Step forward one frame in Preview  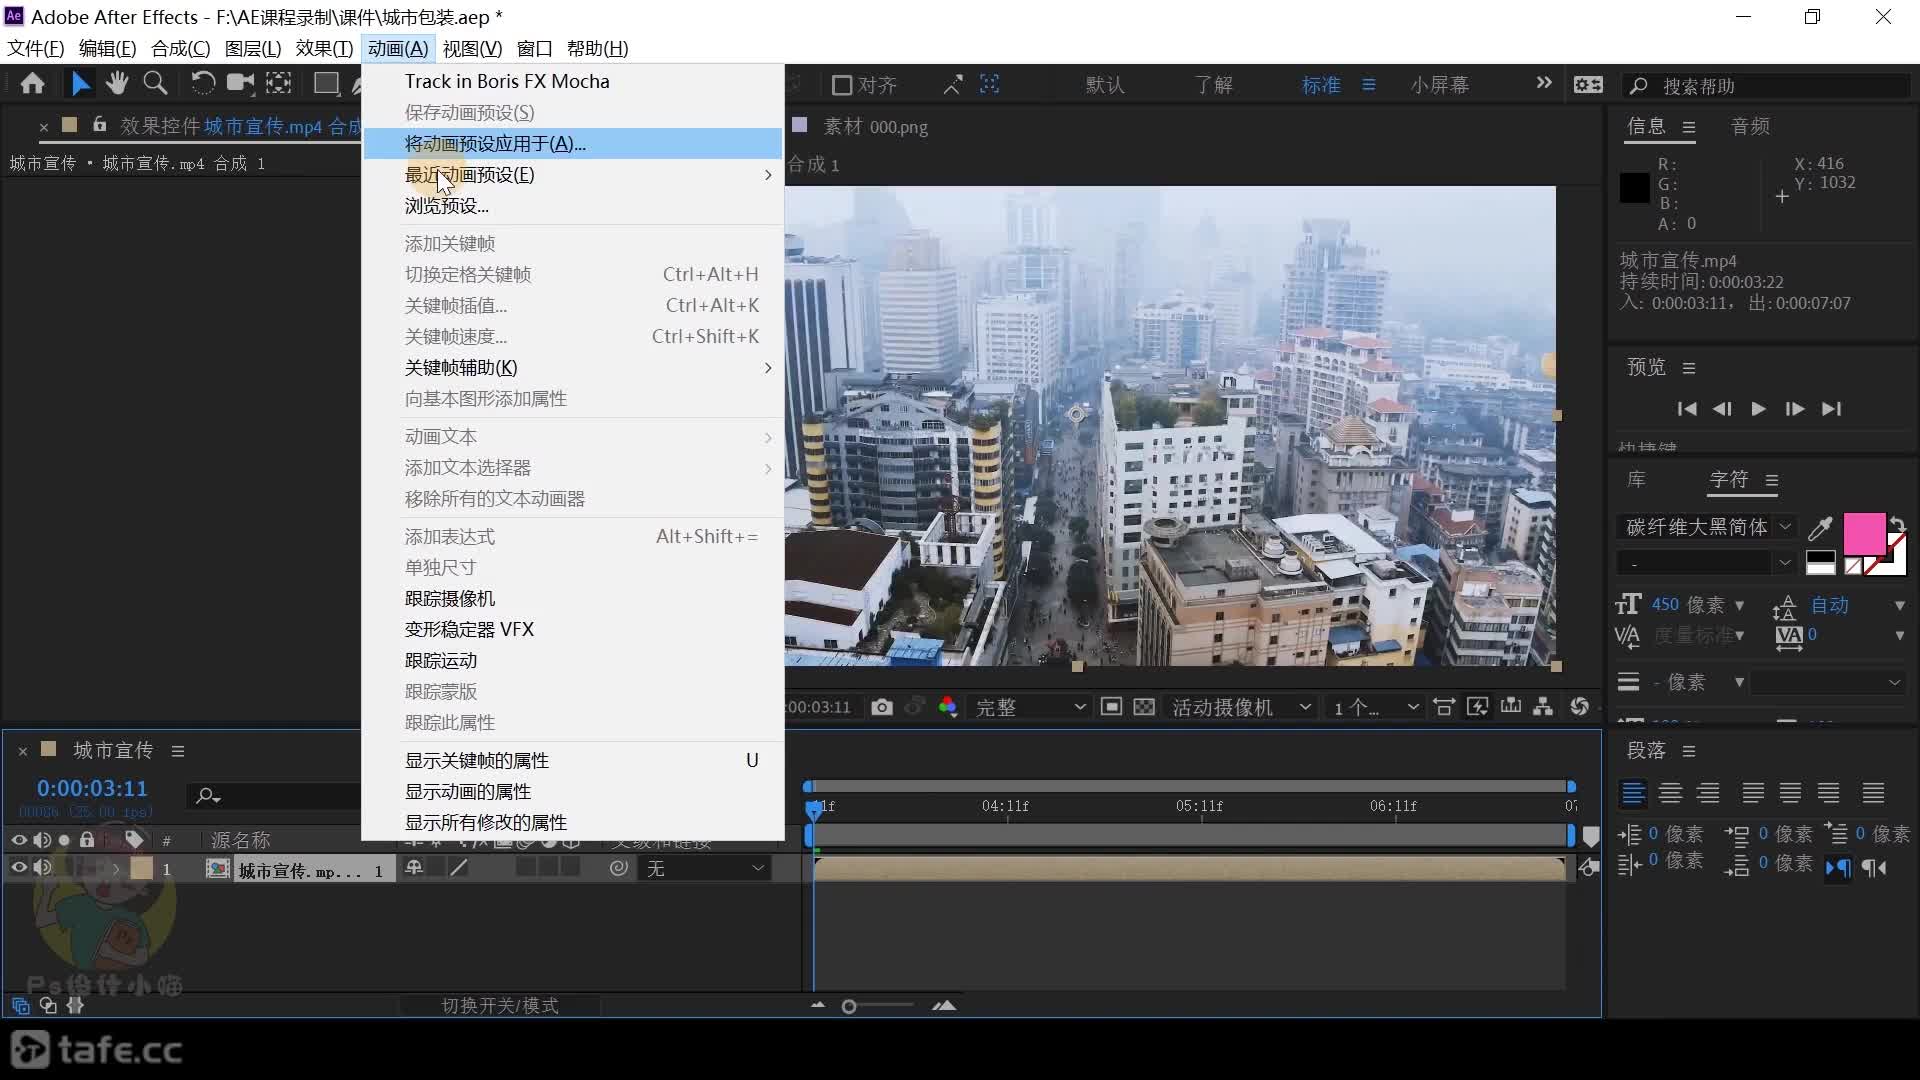(1795, 409)
